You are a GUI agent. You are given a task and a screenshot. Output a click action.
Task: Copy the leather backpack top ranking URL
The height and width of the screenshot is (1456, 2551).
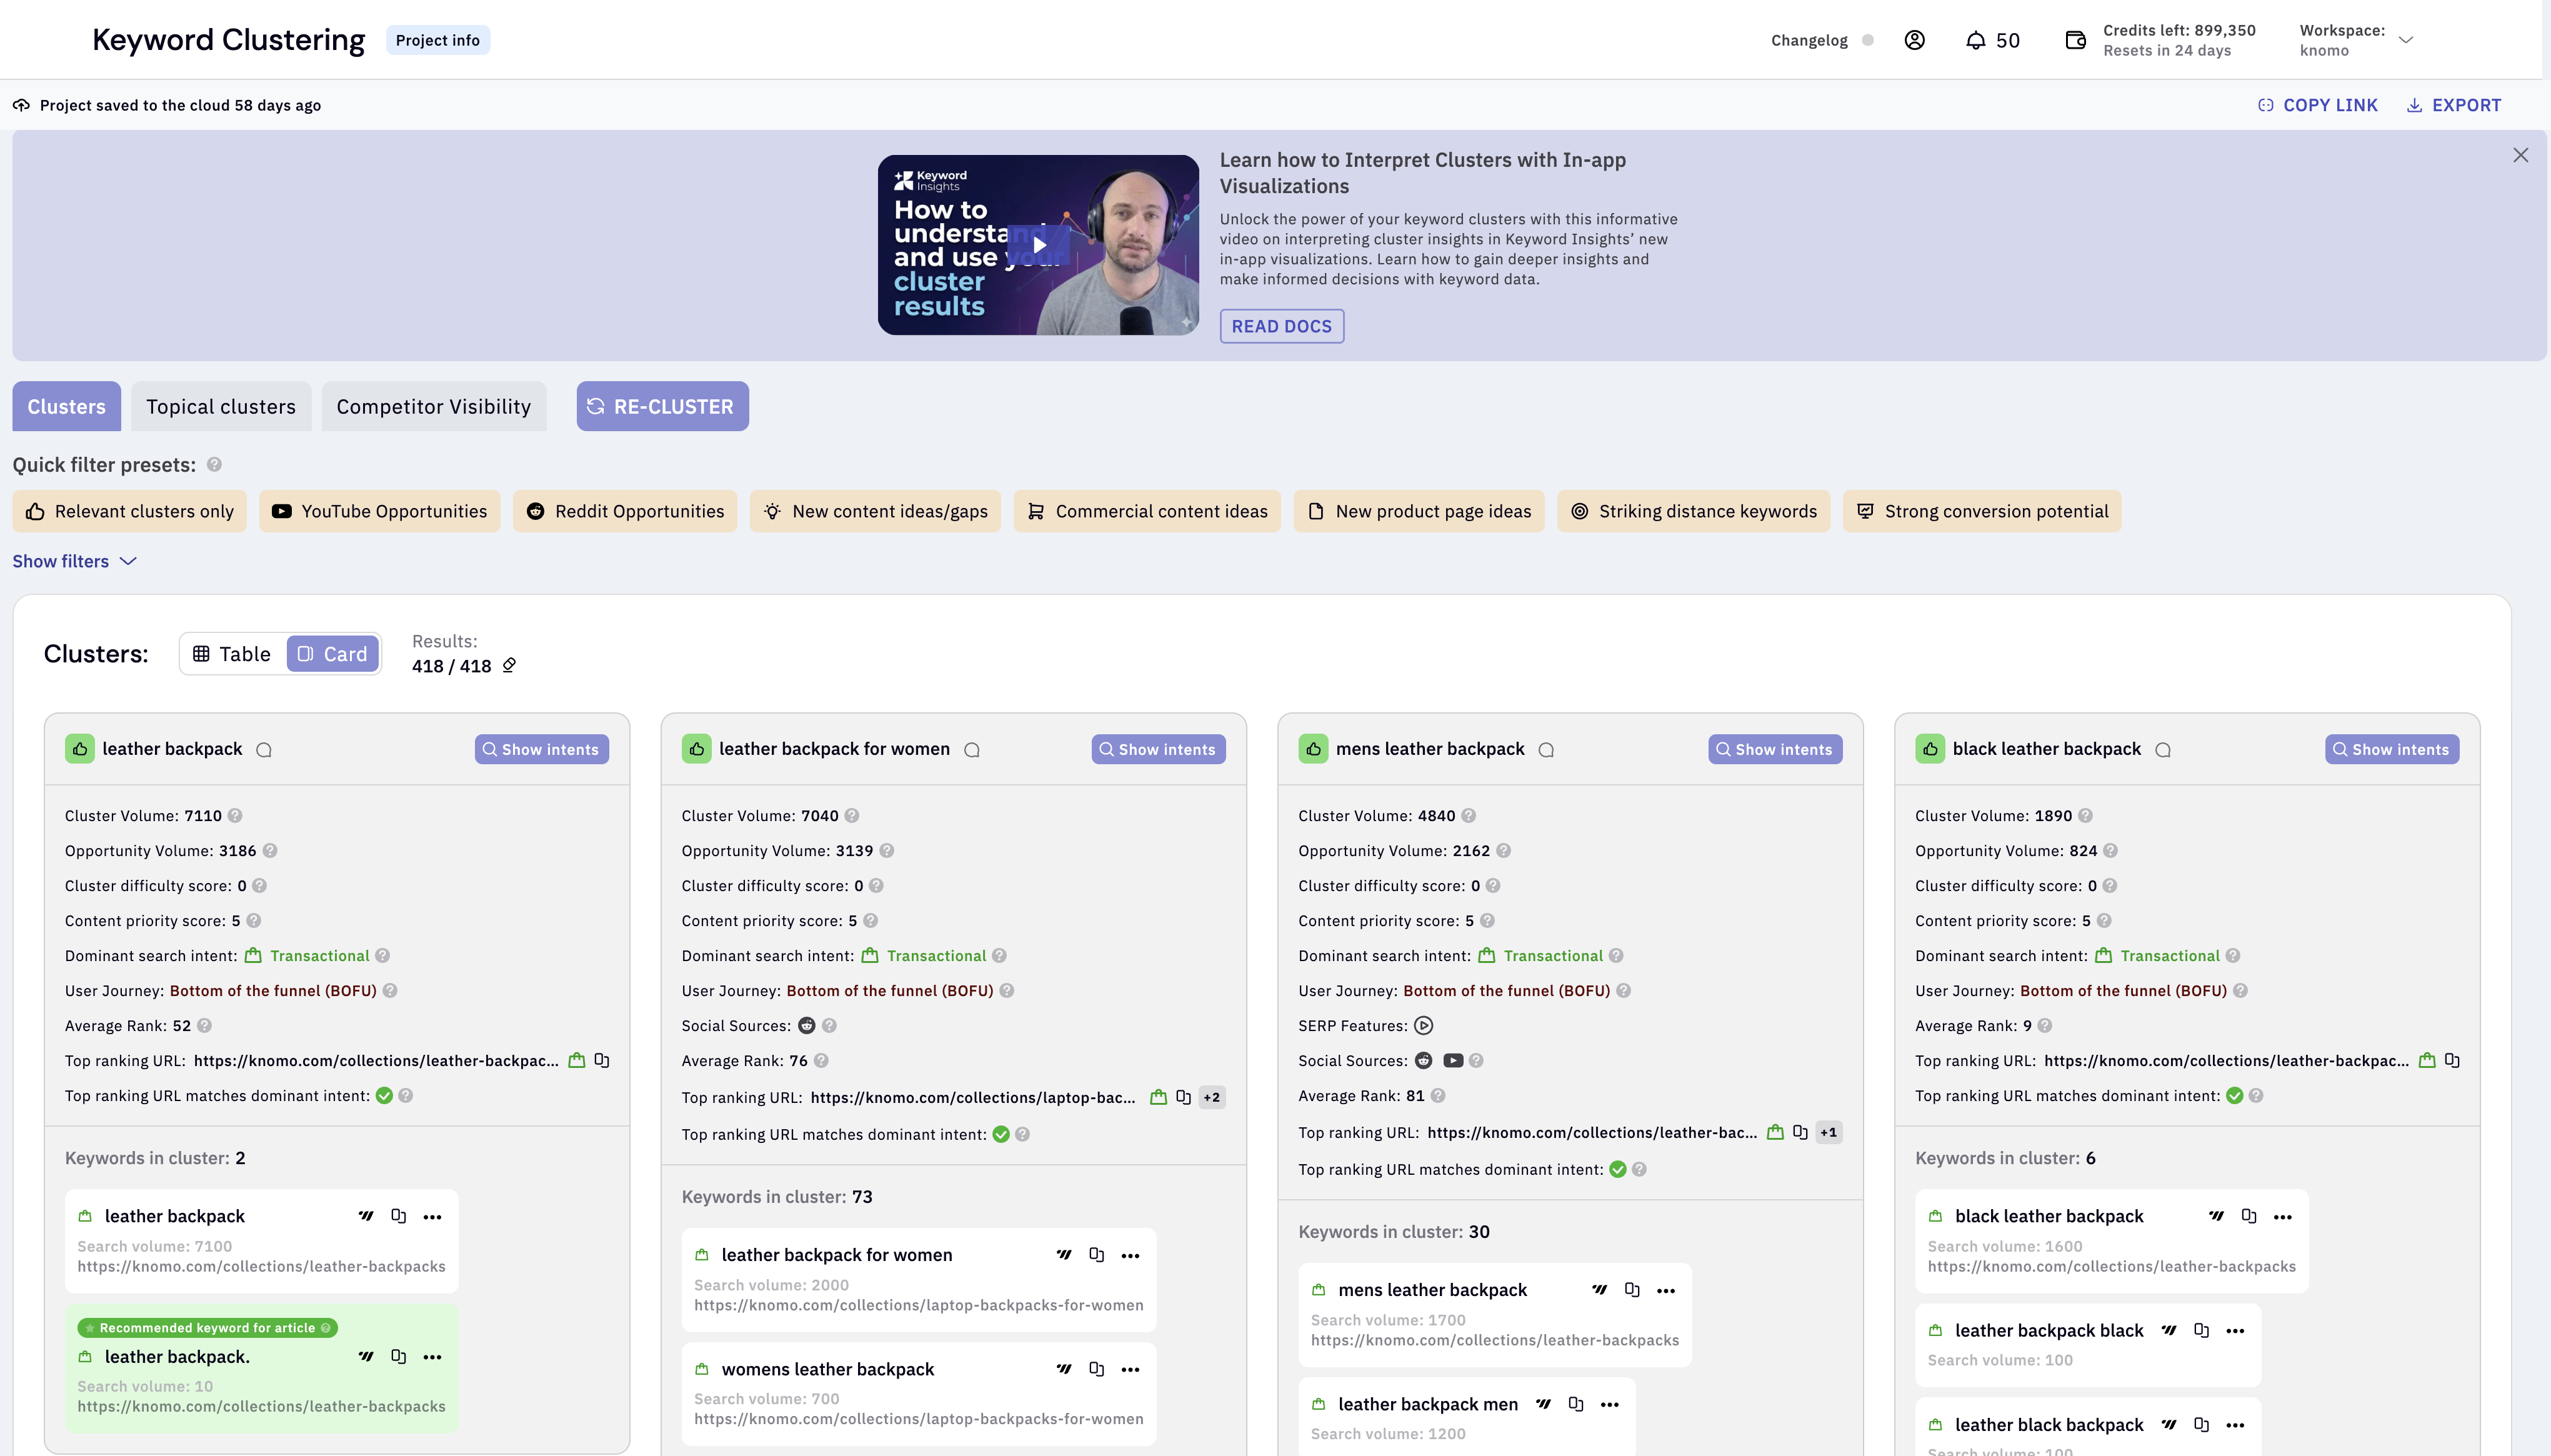(x=602, y=1060)
